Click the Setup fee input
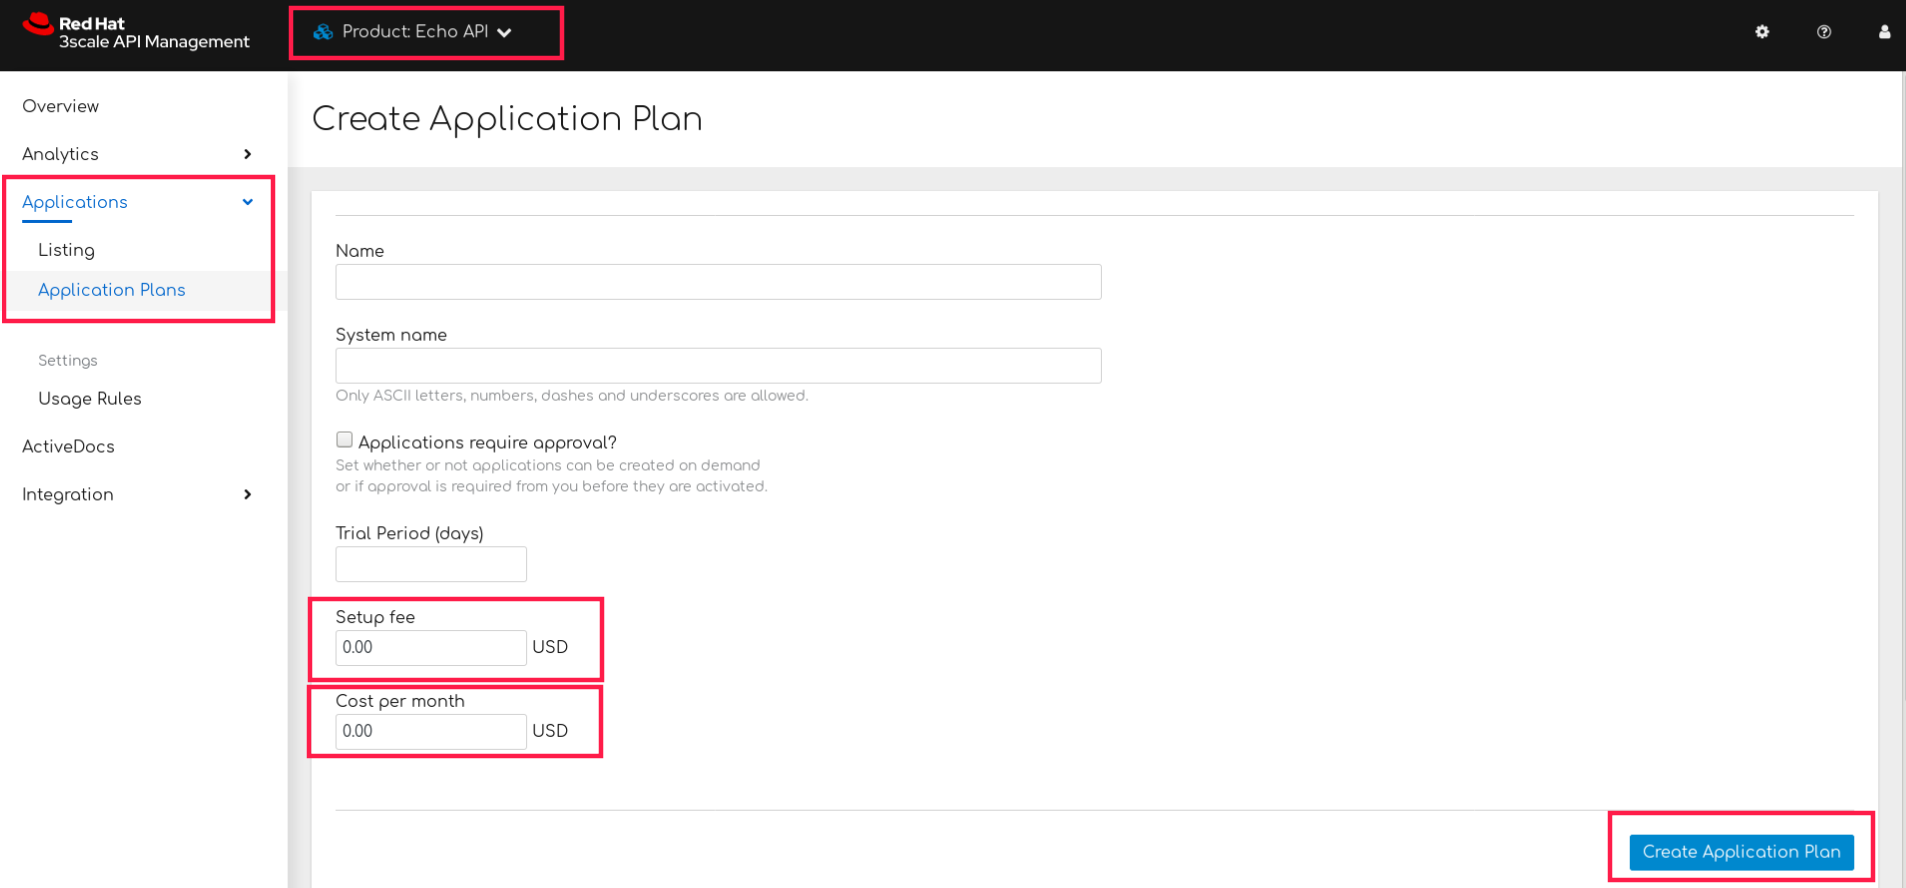This screenshot has width=1906, height=888. coord(430,648)
